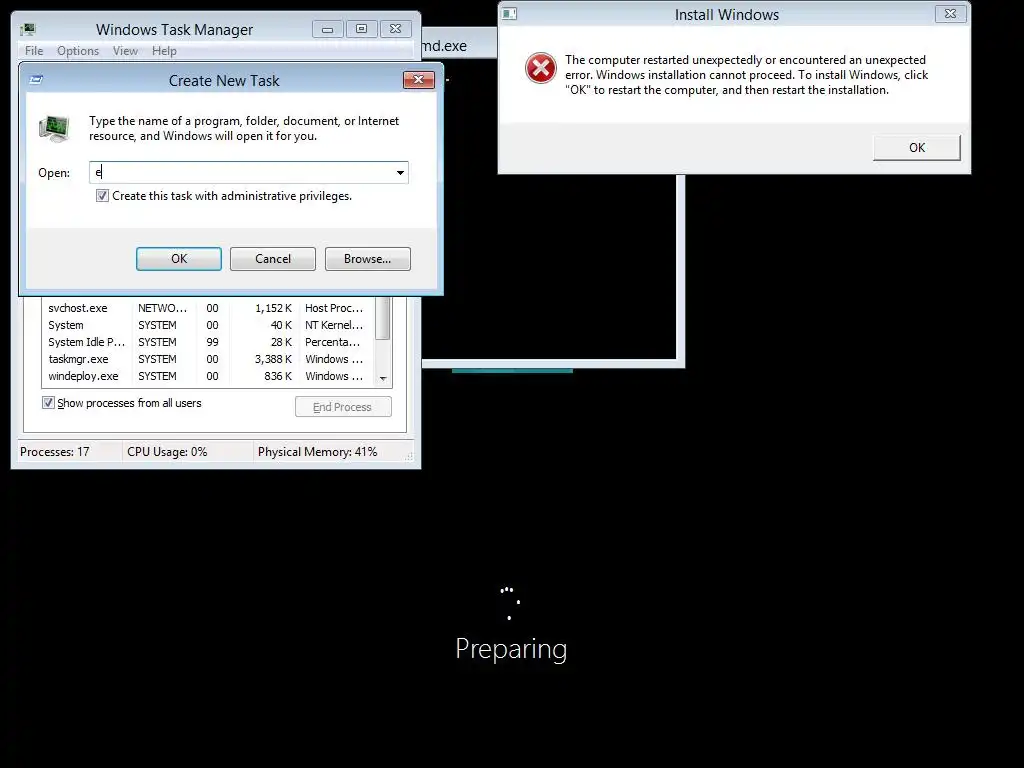Click the 99 CPU value for System Idle
This screenshot has height=768, width=1024.
(212, 342)
